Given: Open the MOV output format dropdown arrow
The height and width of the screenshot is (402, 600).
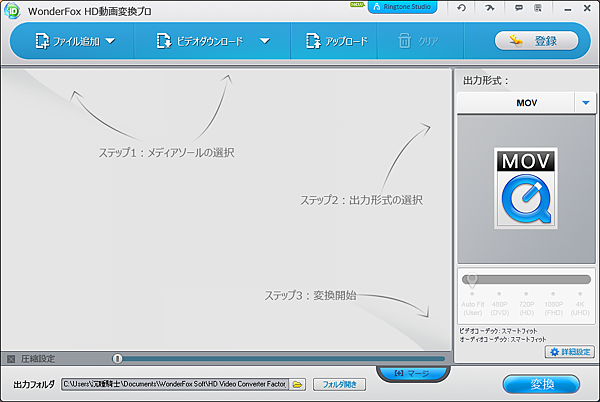Looking at the screenshot, I should pos(585,103).
